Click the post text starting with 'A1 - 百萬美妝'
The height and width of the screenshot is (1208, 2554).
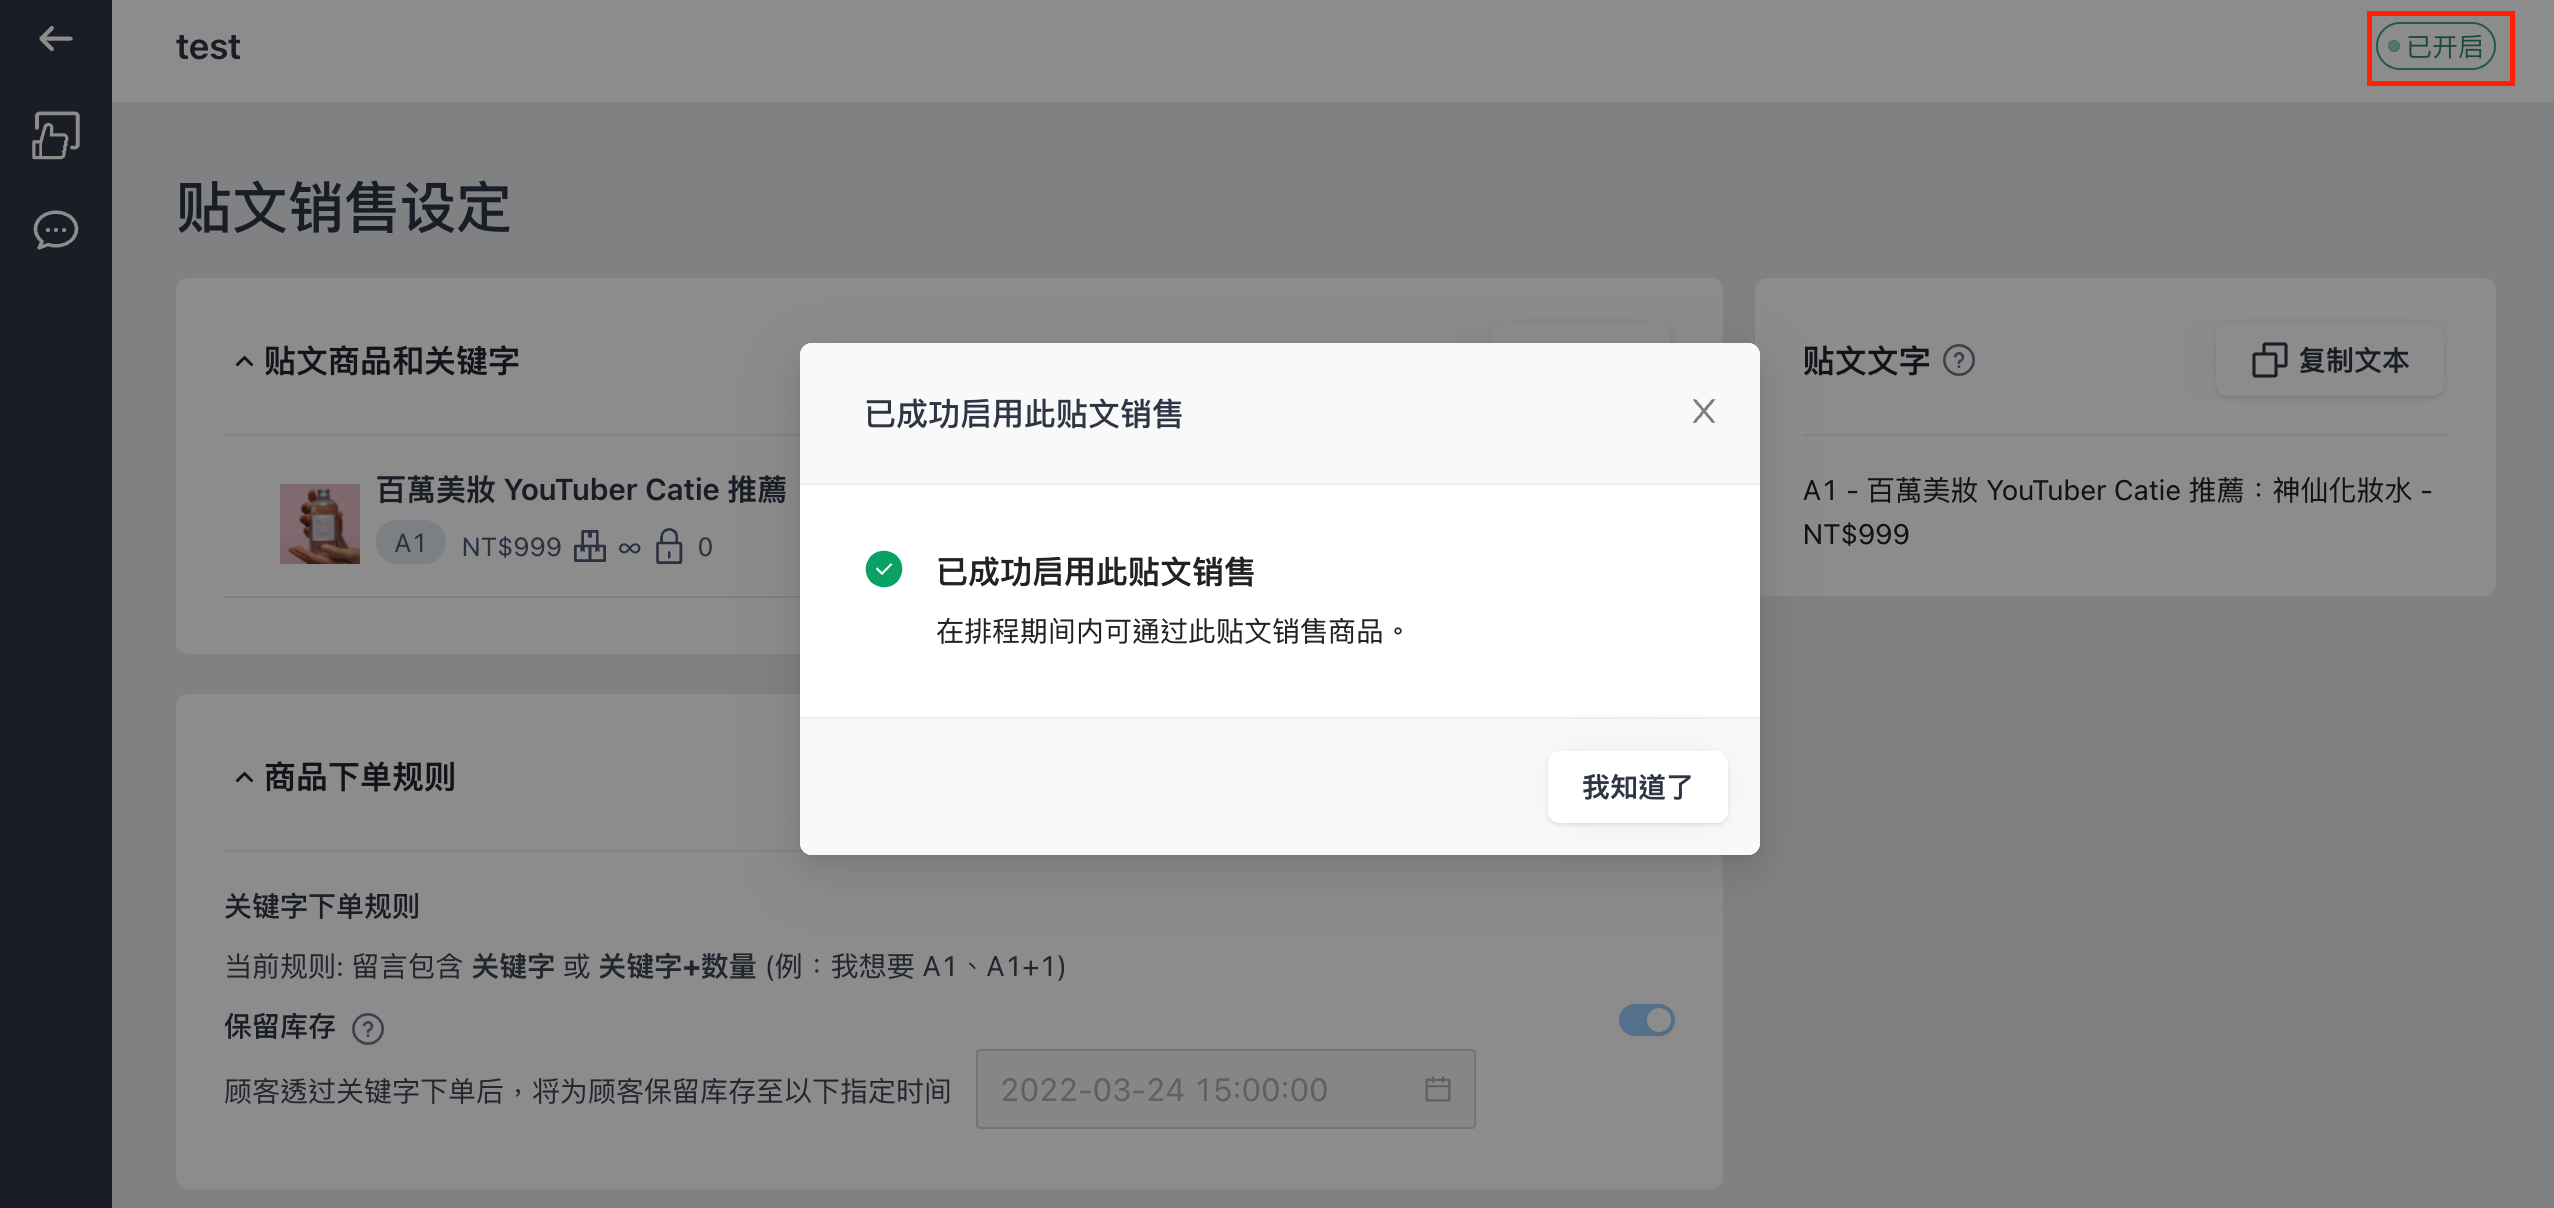[2117, 512]
